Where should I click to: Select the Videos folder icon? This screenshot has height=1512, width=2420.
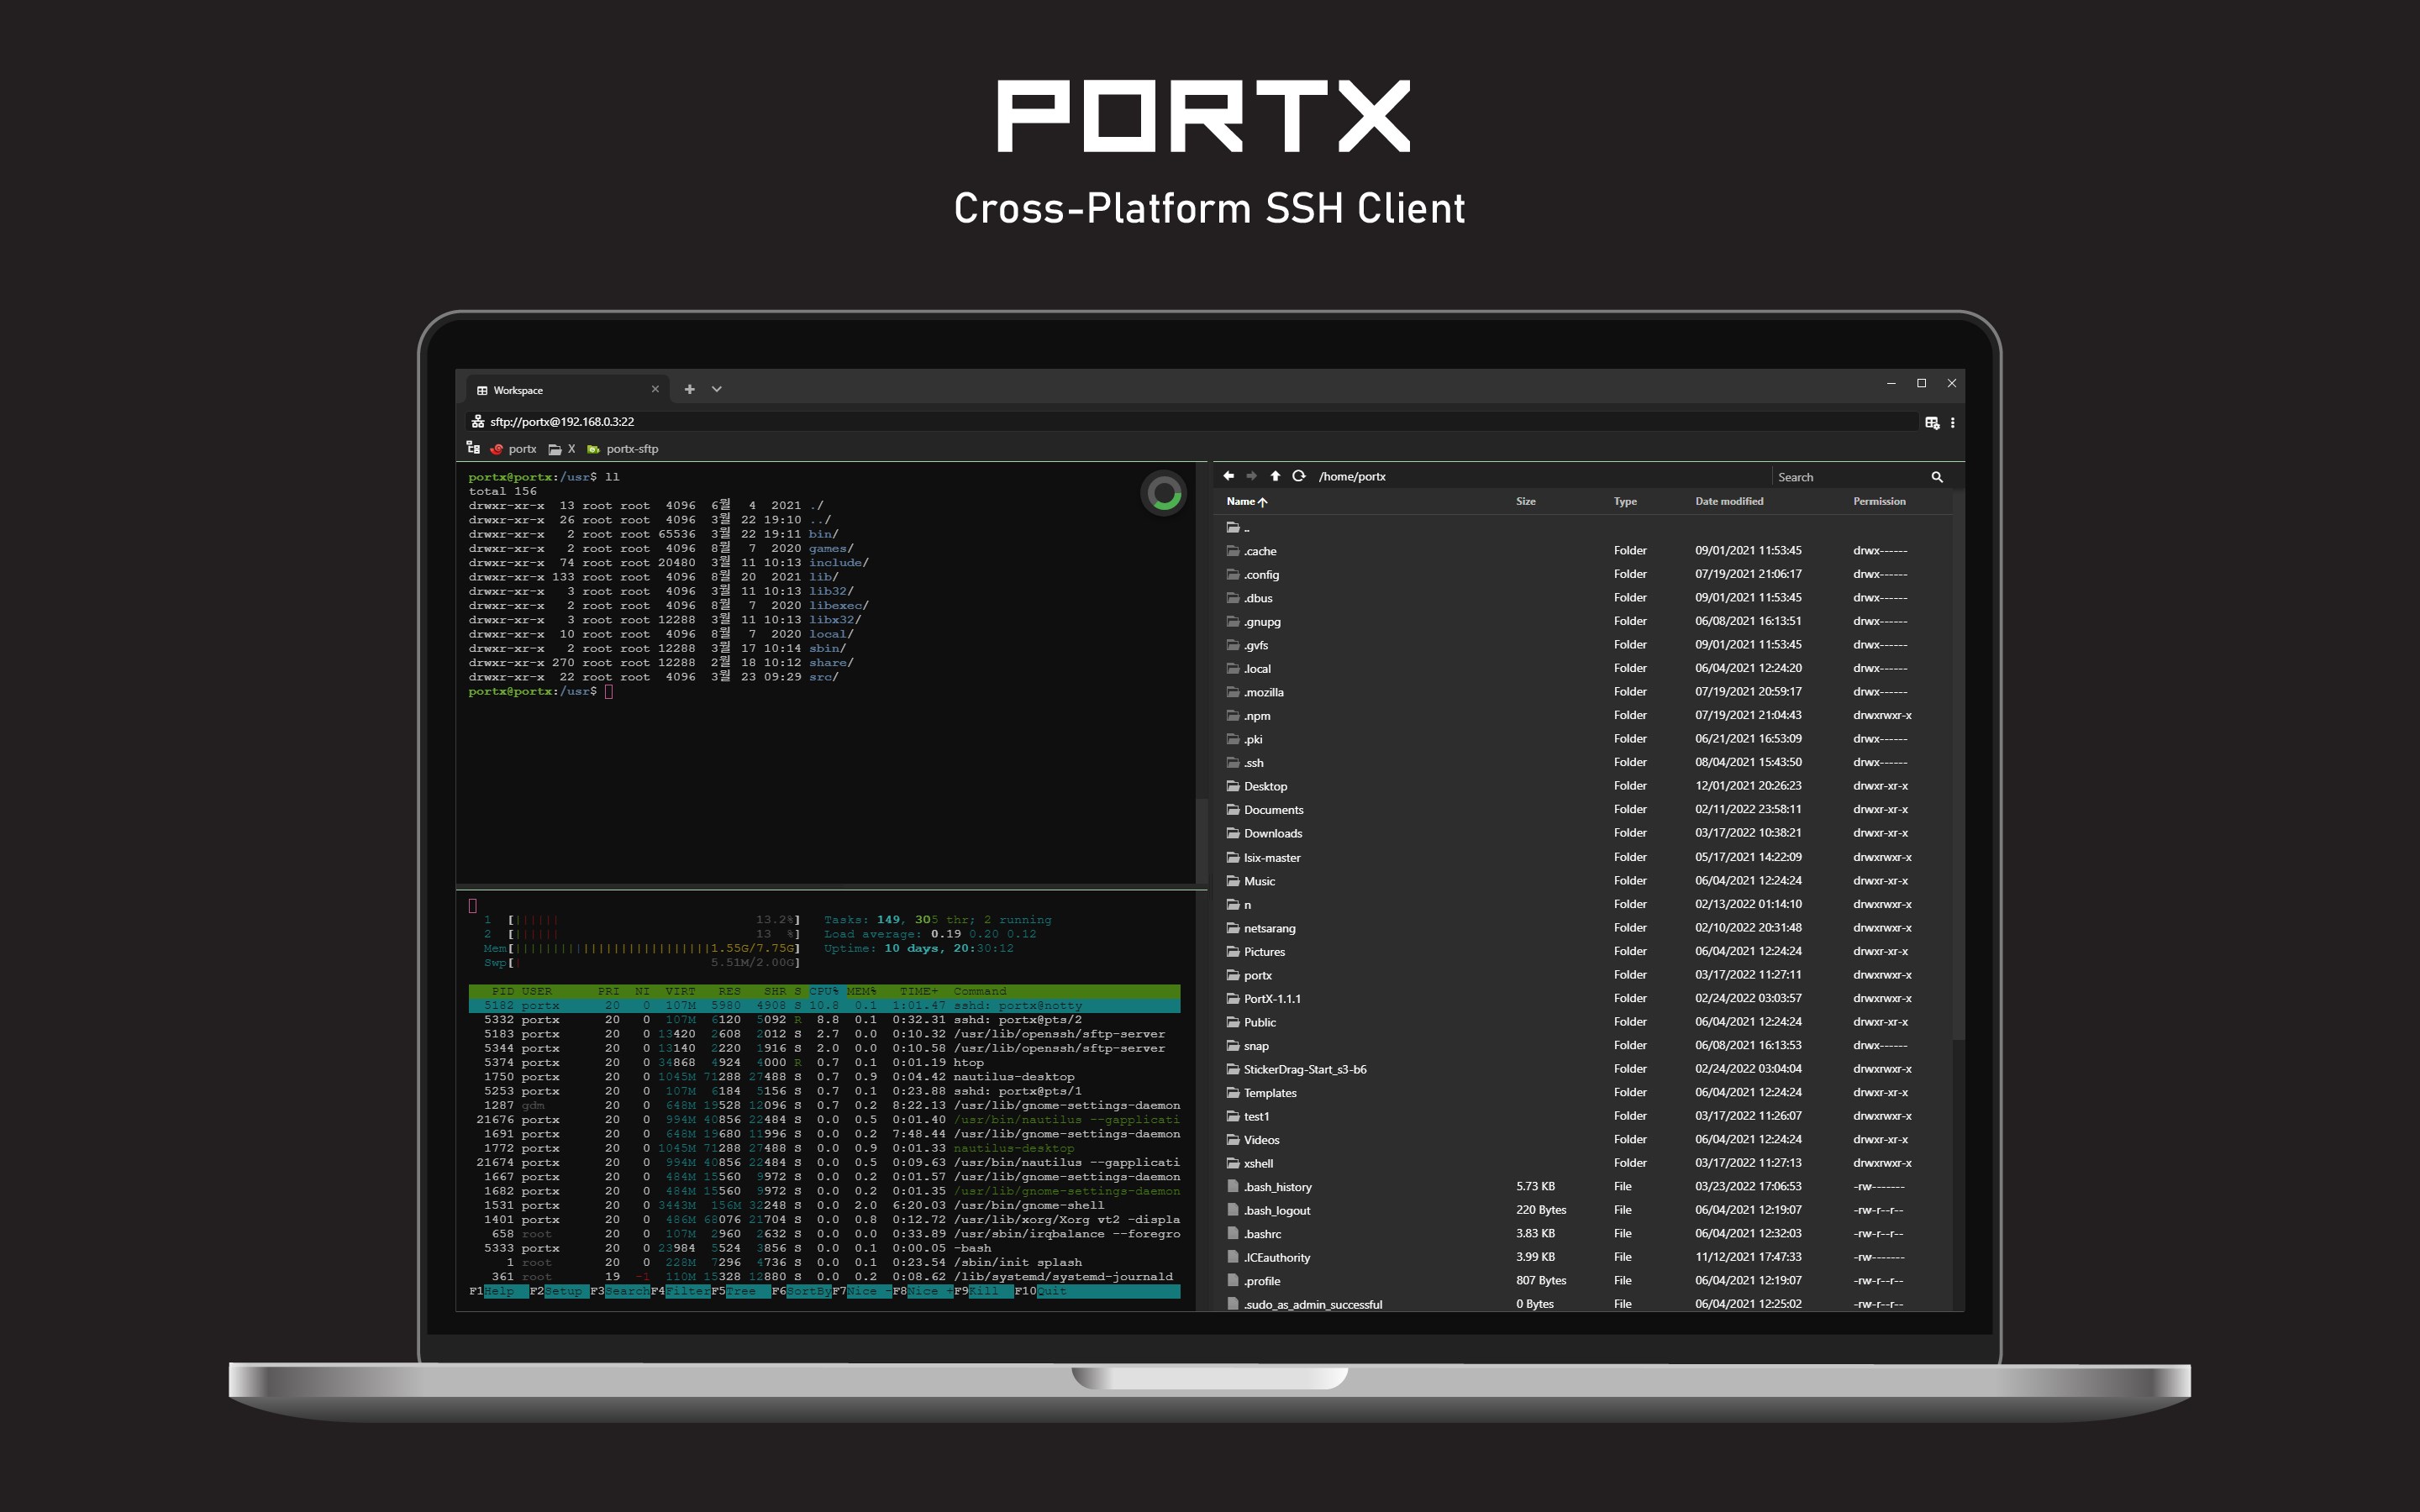[1233, 1140]
